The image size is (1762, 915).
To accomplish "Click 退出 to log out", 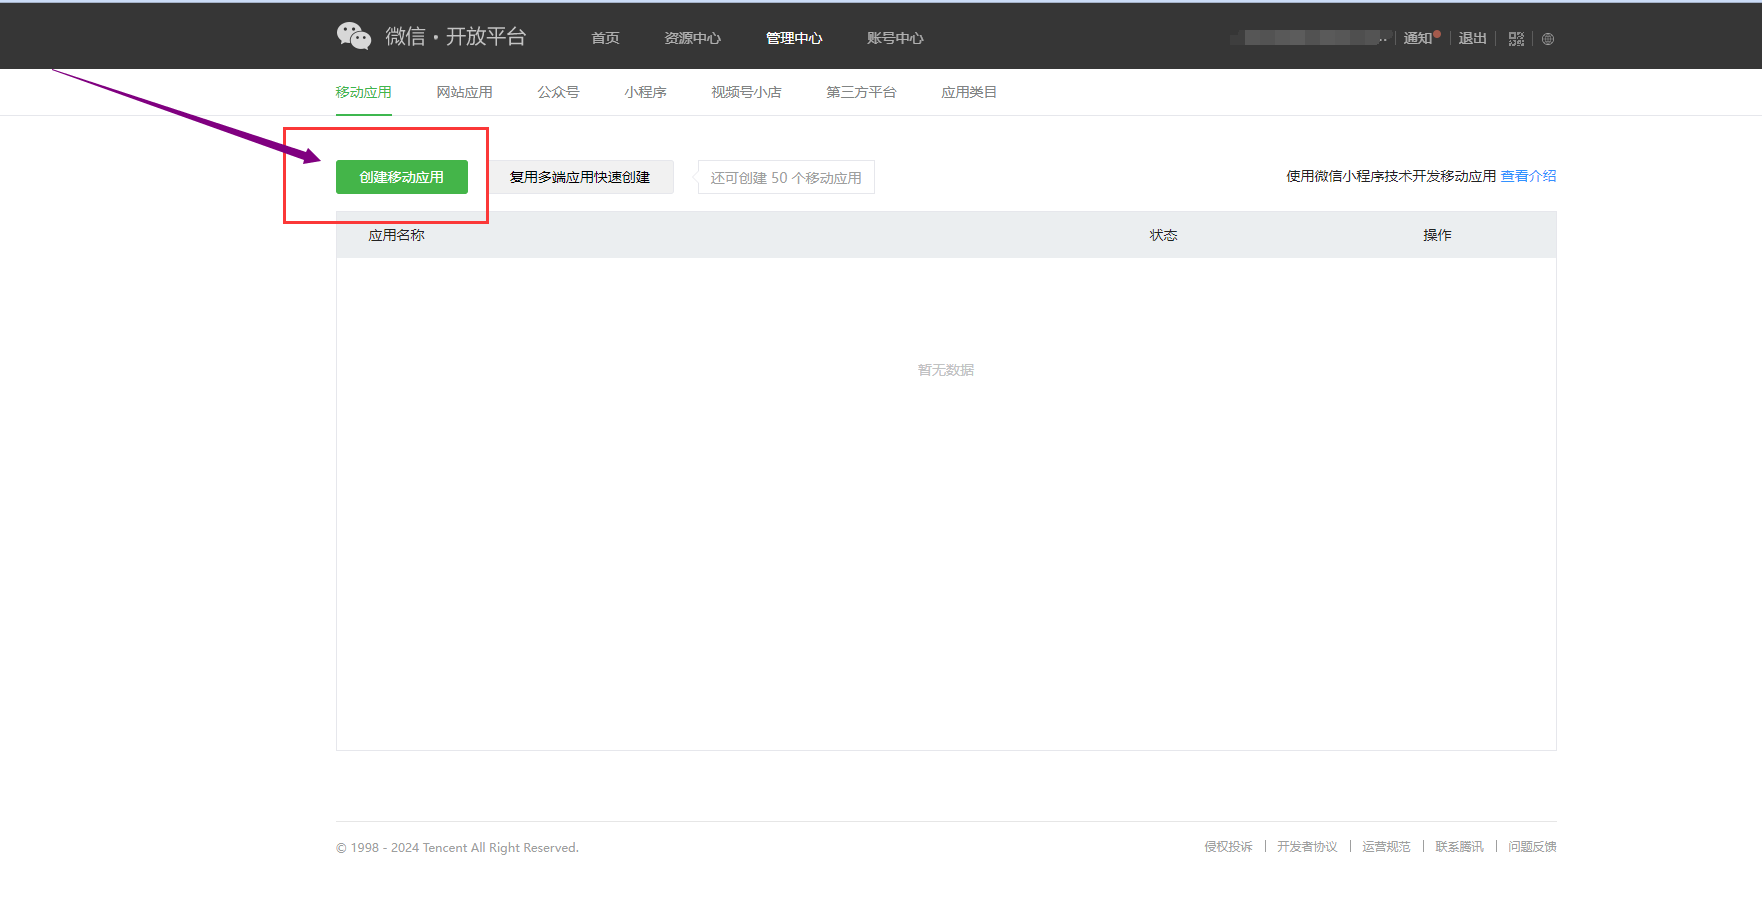I will tap(1472, 38).
